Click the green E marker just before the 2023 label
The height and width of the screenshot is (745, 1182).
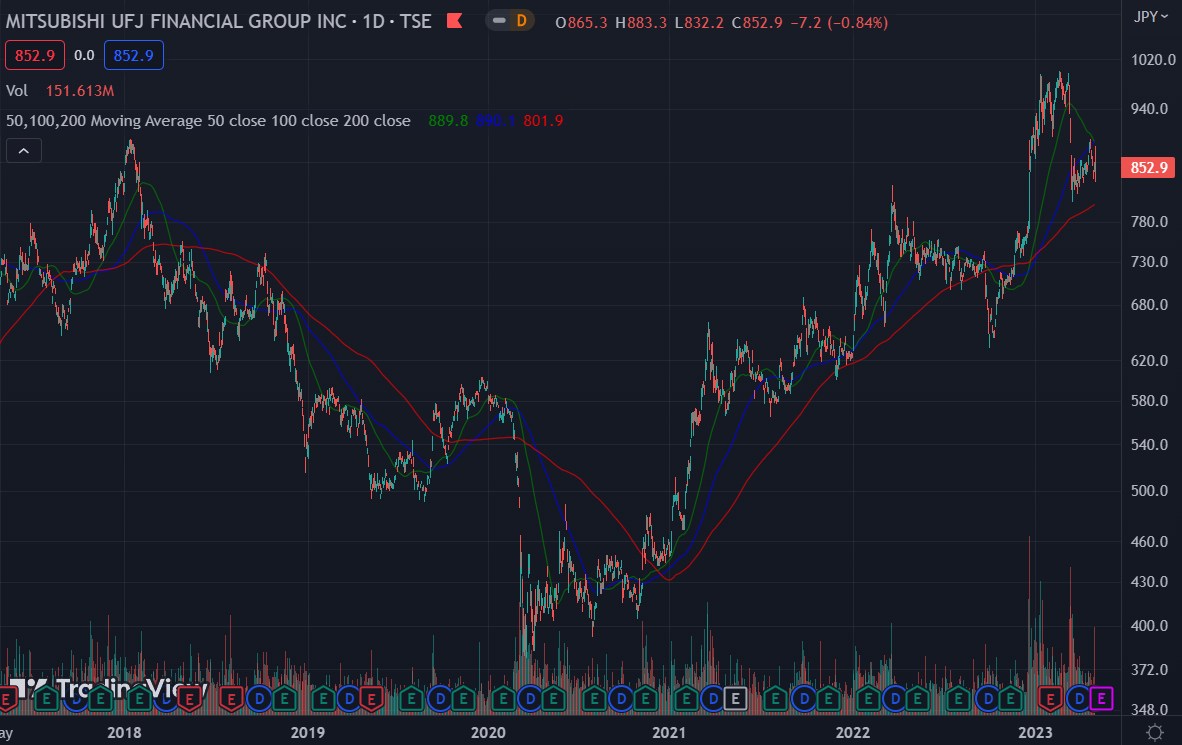click(x=1009, y=699)
